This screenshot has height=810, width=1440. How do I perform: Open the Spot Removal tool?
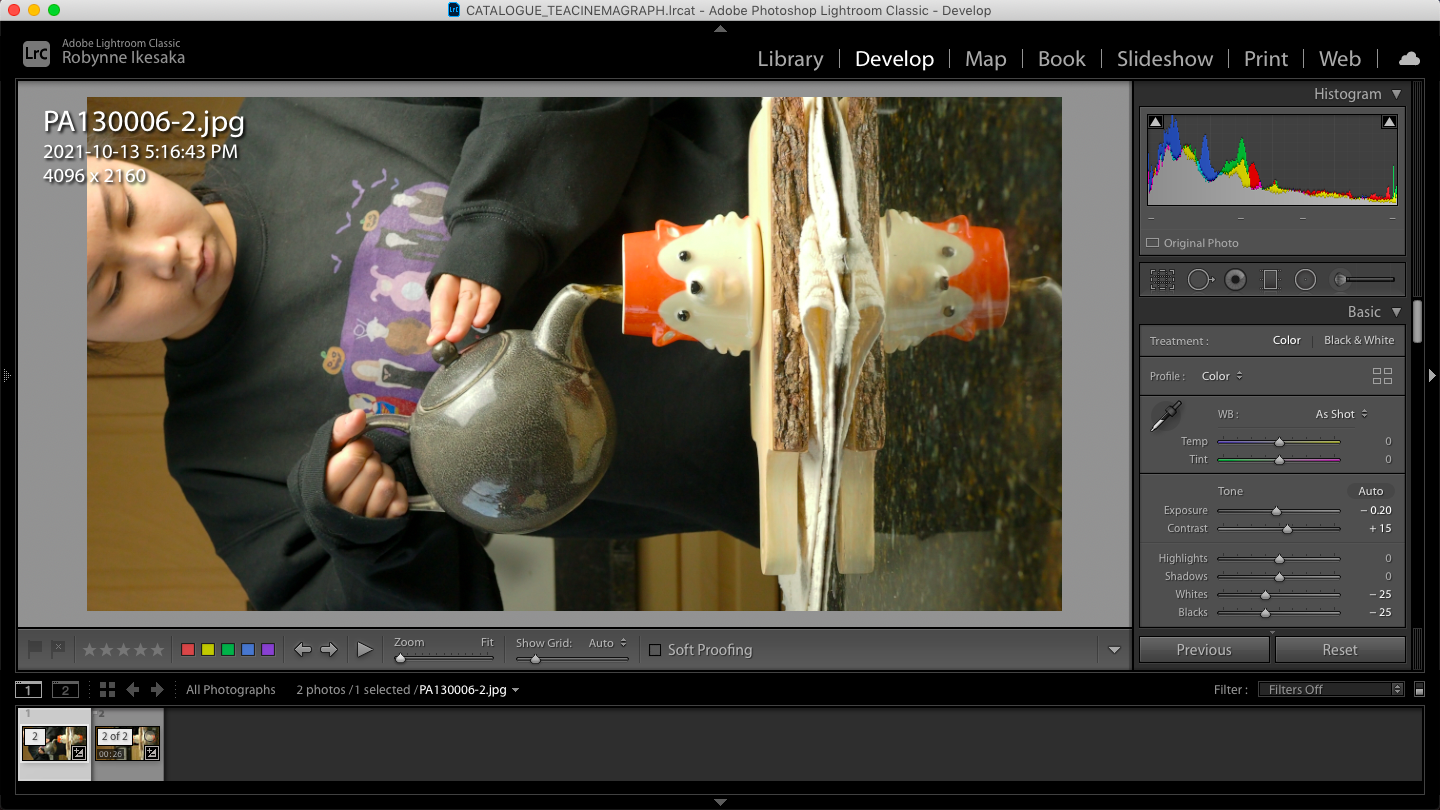(1201, 279)
